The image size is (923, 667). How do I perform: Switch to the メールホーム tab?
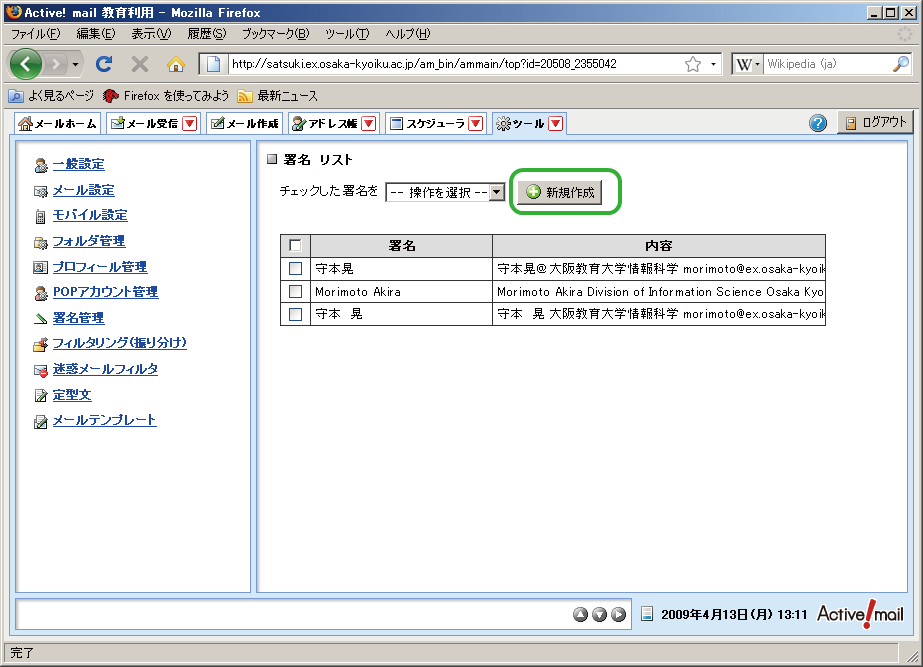pyautogui.click(x=59, y=124)
